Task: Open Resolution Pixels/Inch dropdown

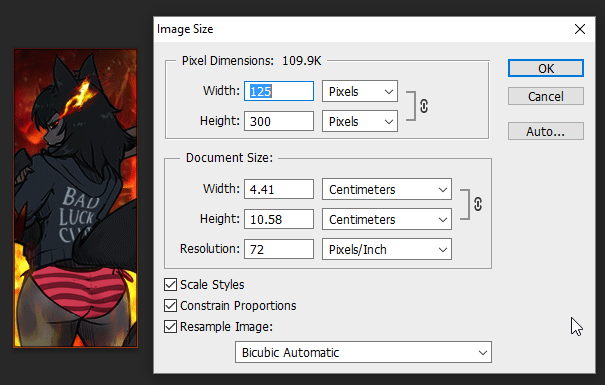Action: [387, 250]
